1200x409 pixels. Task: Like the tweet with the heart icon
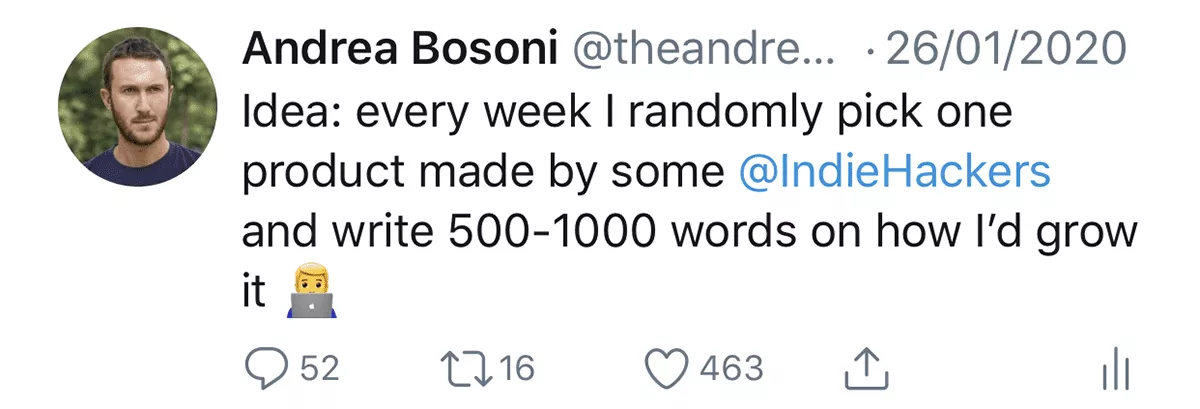669,369
